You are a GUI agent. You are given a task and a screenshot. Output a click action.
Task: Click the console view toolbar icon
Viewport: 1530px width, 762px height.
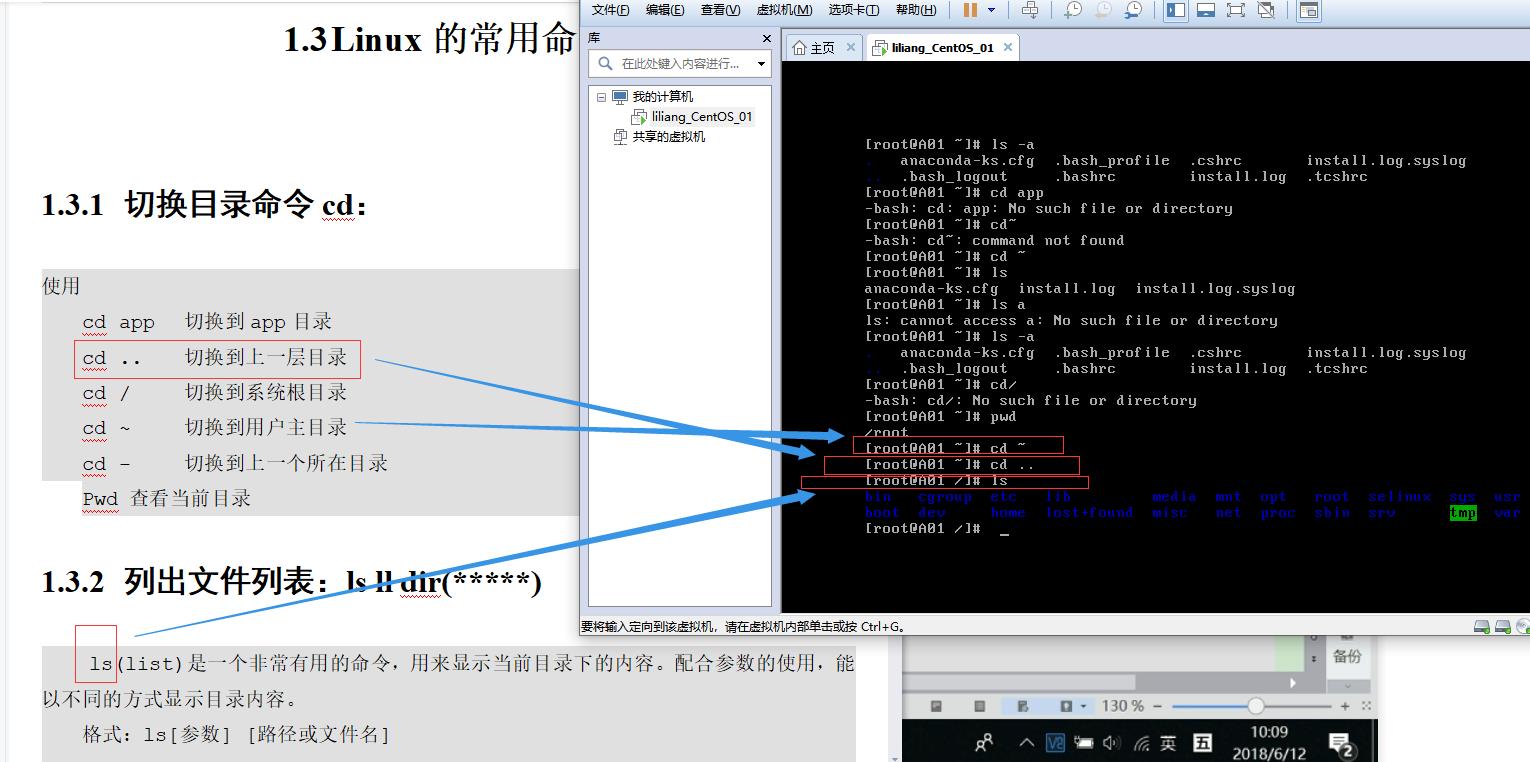pyautogui.click(x=1308, y=10)
